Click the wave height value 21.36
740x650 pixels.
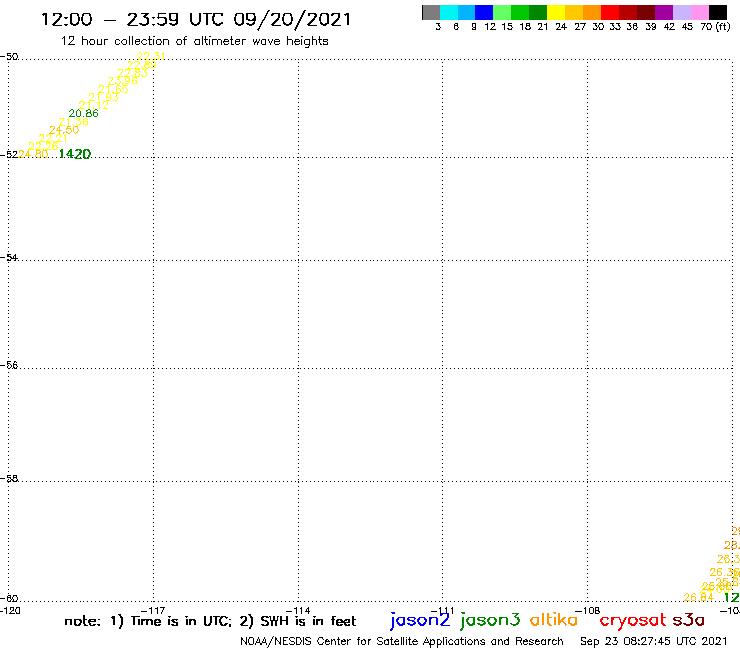(73, 122)
